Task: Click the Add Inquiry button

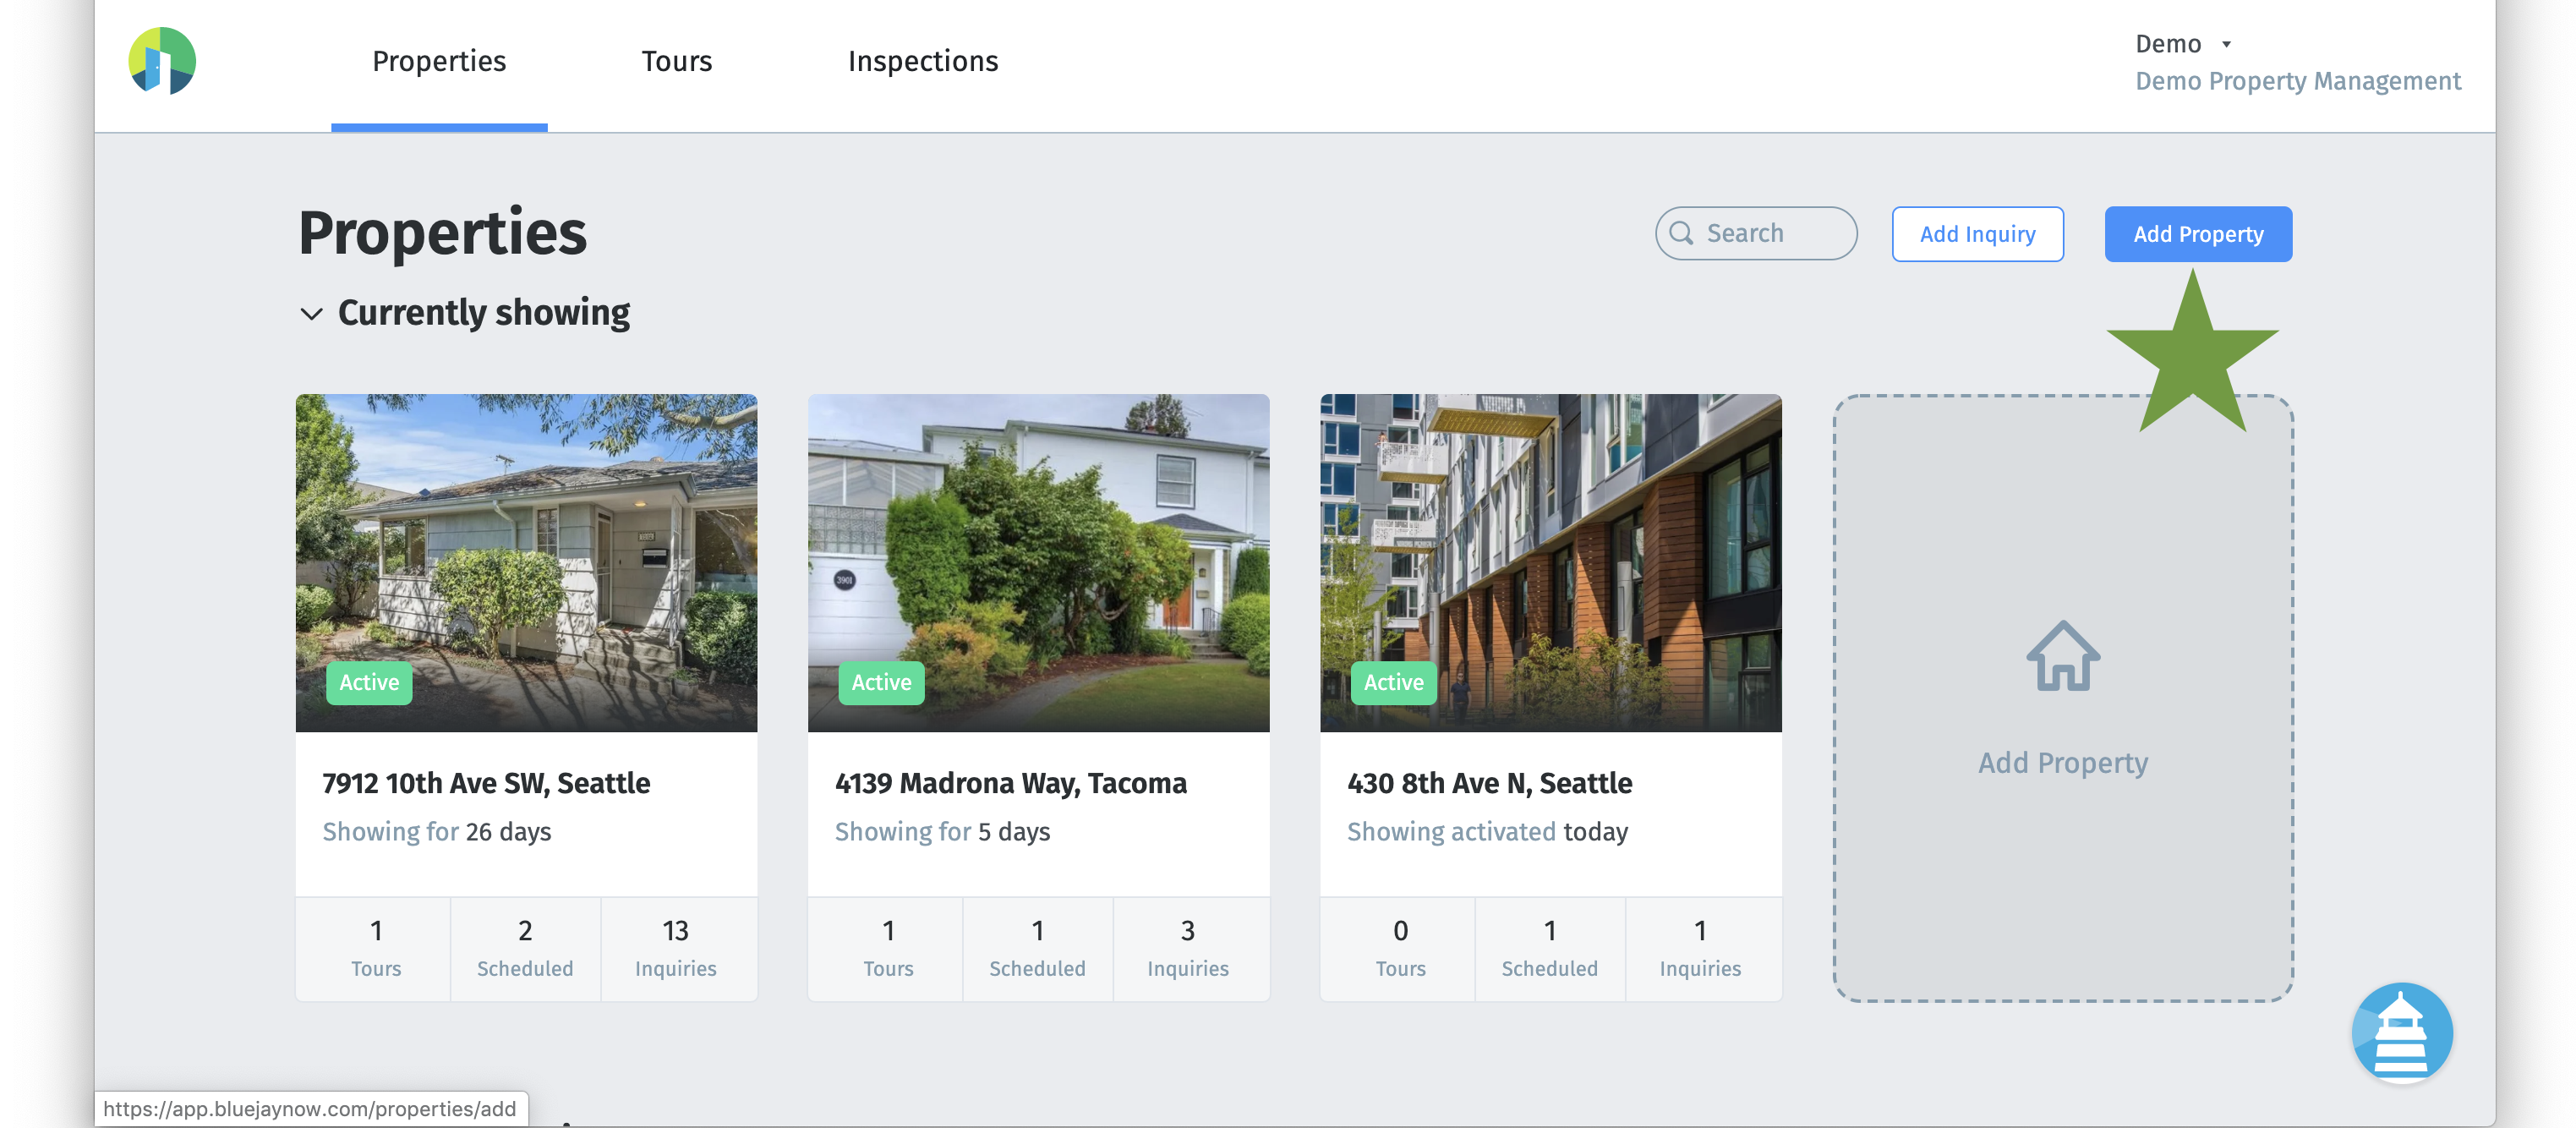Action: [1977, 234]
